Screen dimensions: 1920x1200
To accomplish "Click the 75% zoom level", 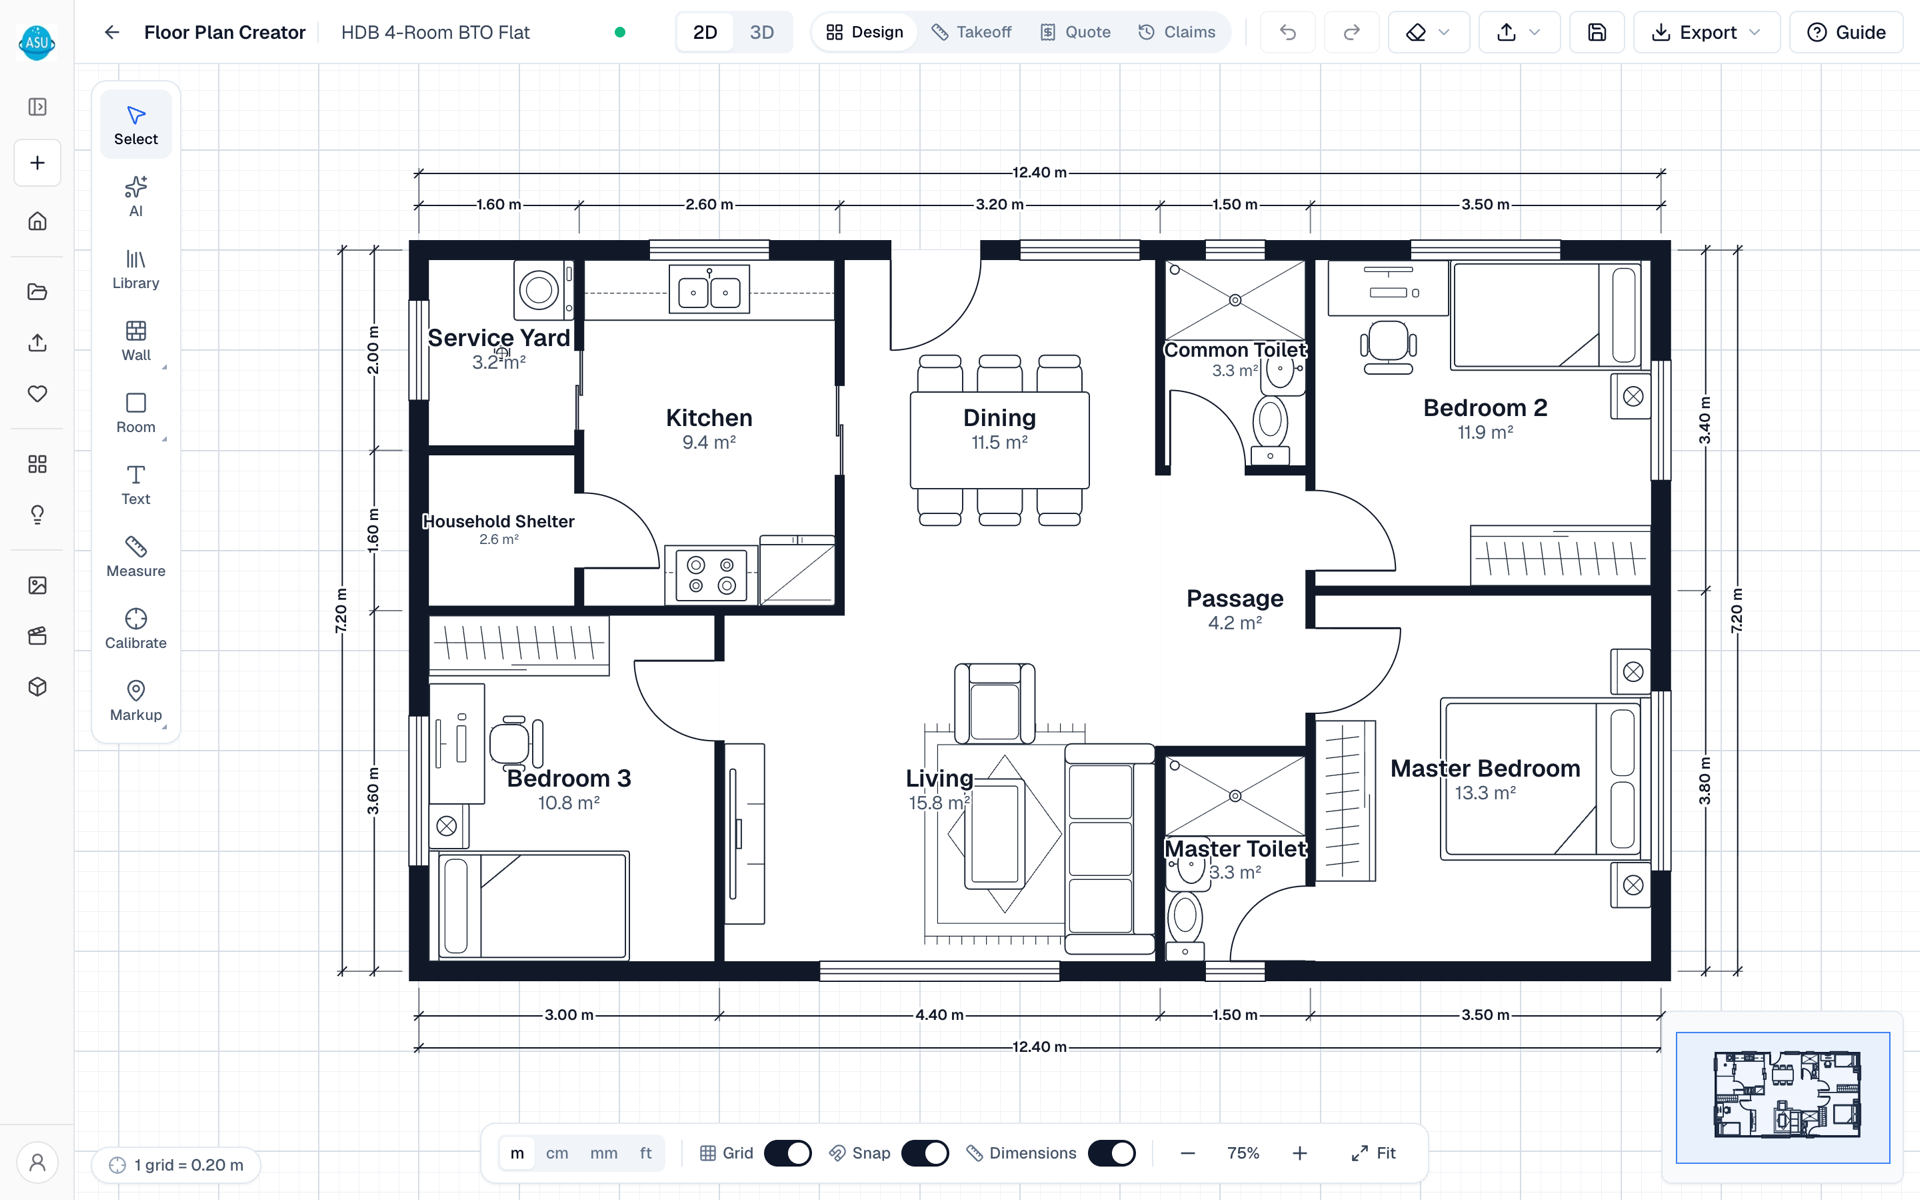I will coord(1243,1153).
